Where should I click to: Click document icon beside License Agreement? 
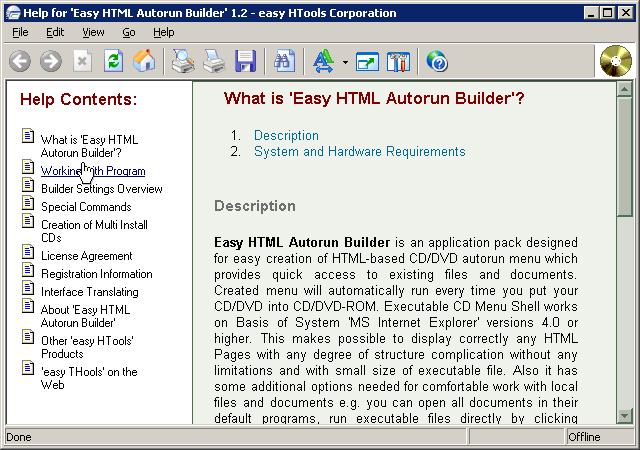pyautogui.click(x=28, y=251)
